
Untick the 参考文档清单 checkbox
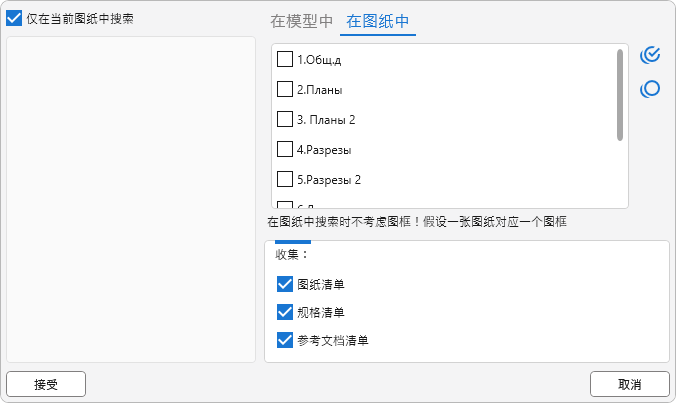point(285,340)
